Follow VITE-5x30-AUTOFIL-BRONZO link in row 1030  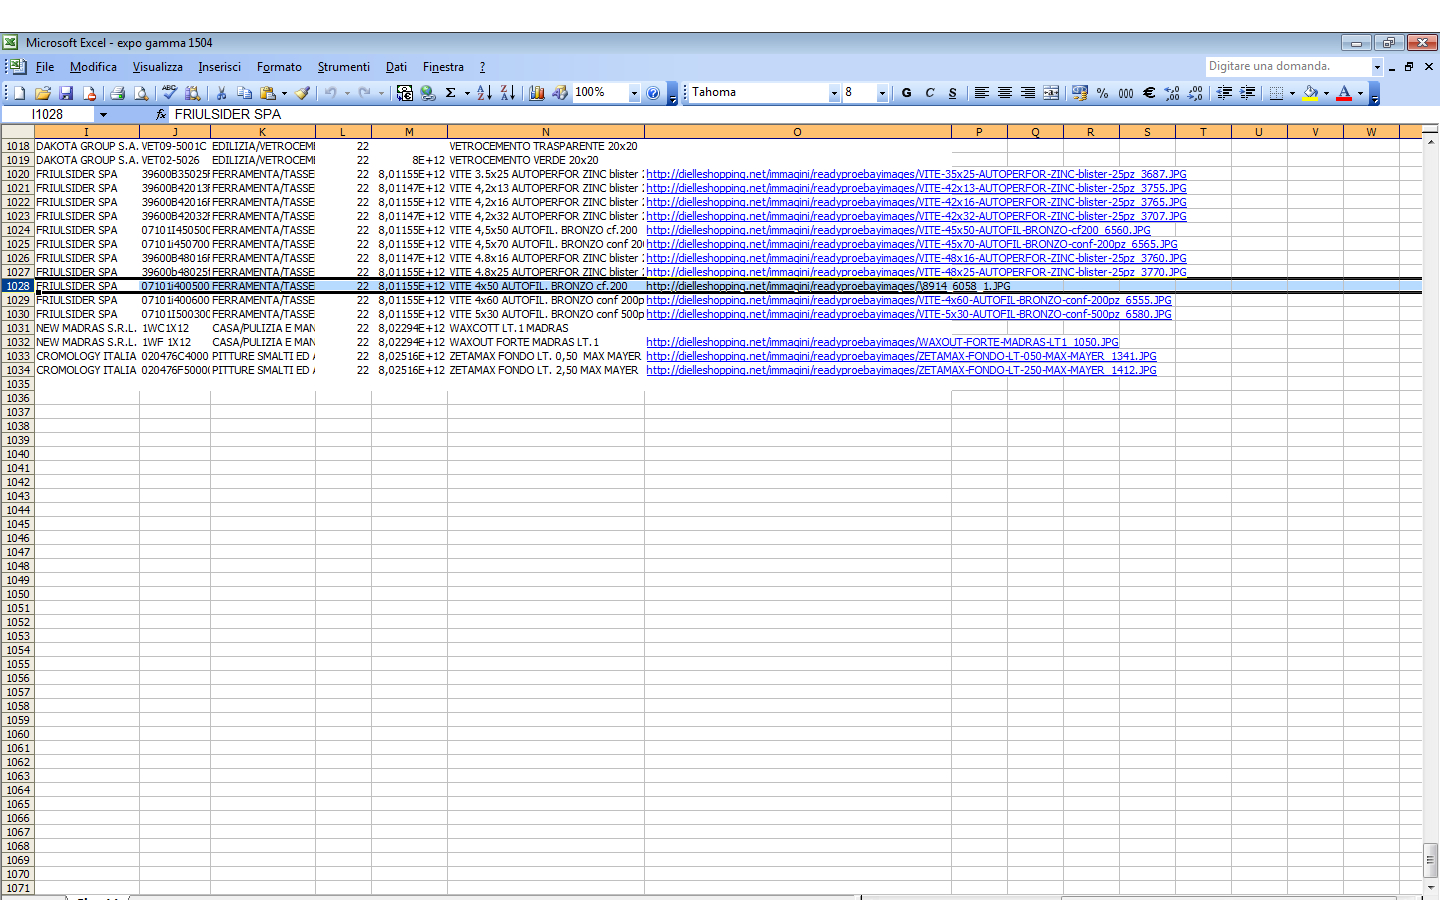click(908, 314)
